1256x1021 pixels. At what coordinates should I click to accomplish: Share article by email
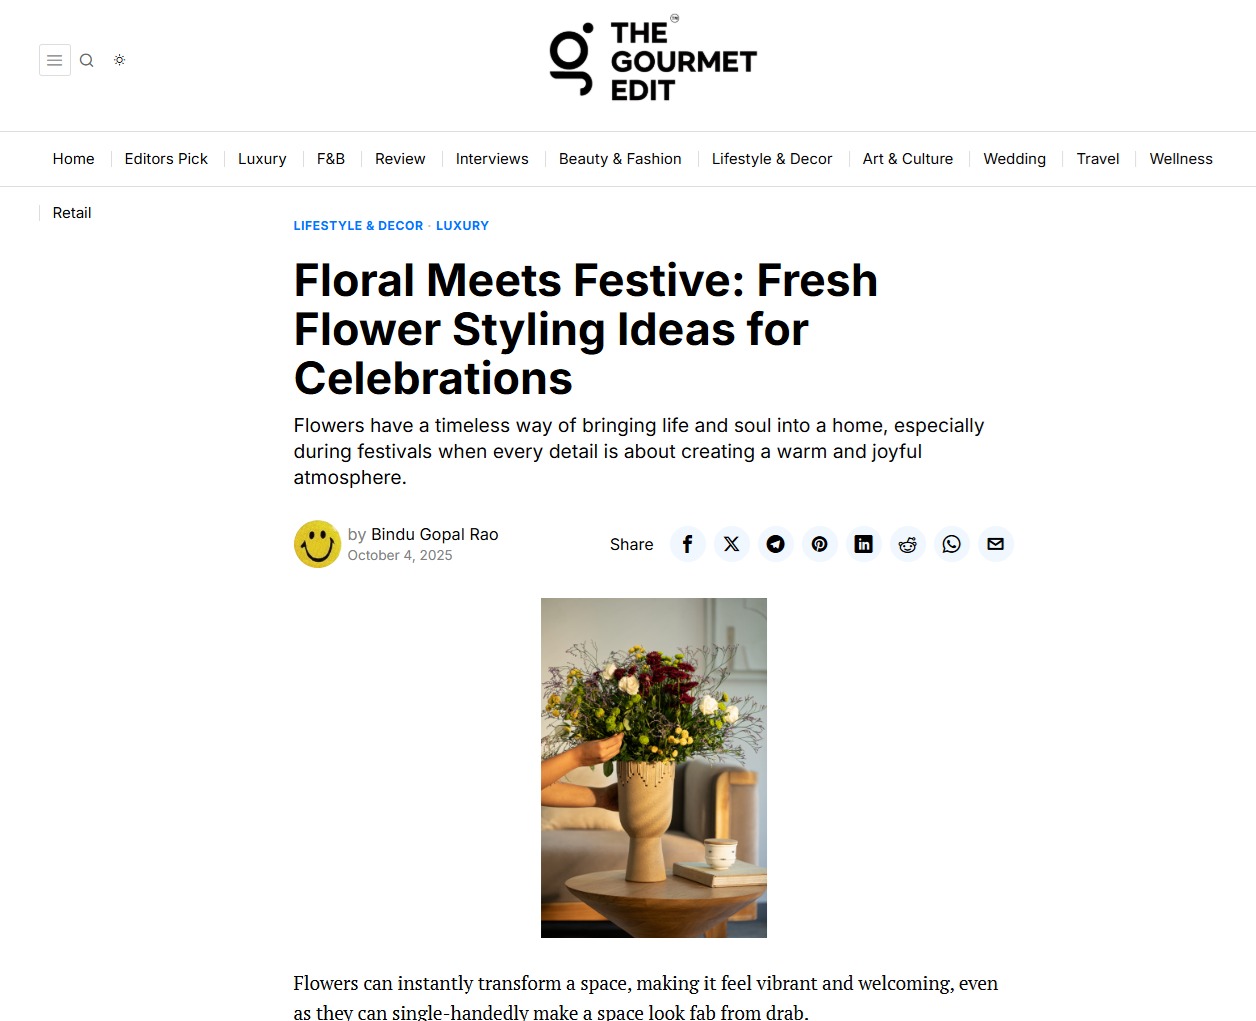point(996,544)
